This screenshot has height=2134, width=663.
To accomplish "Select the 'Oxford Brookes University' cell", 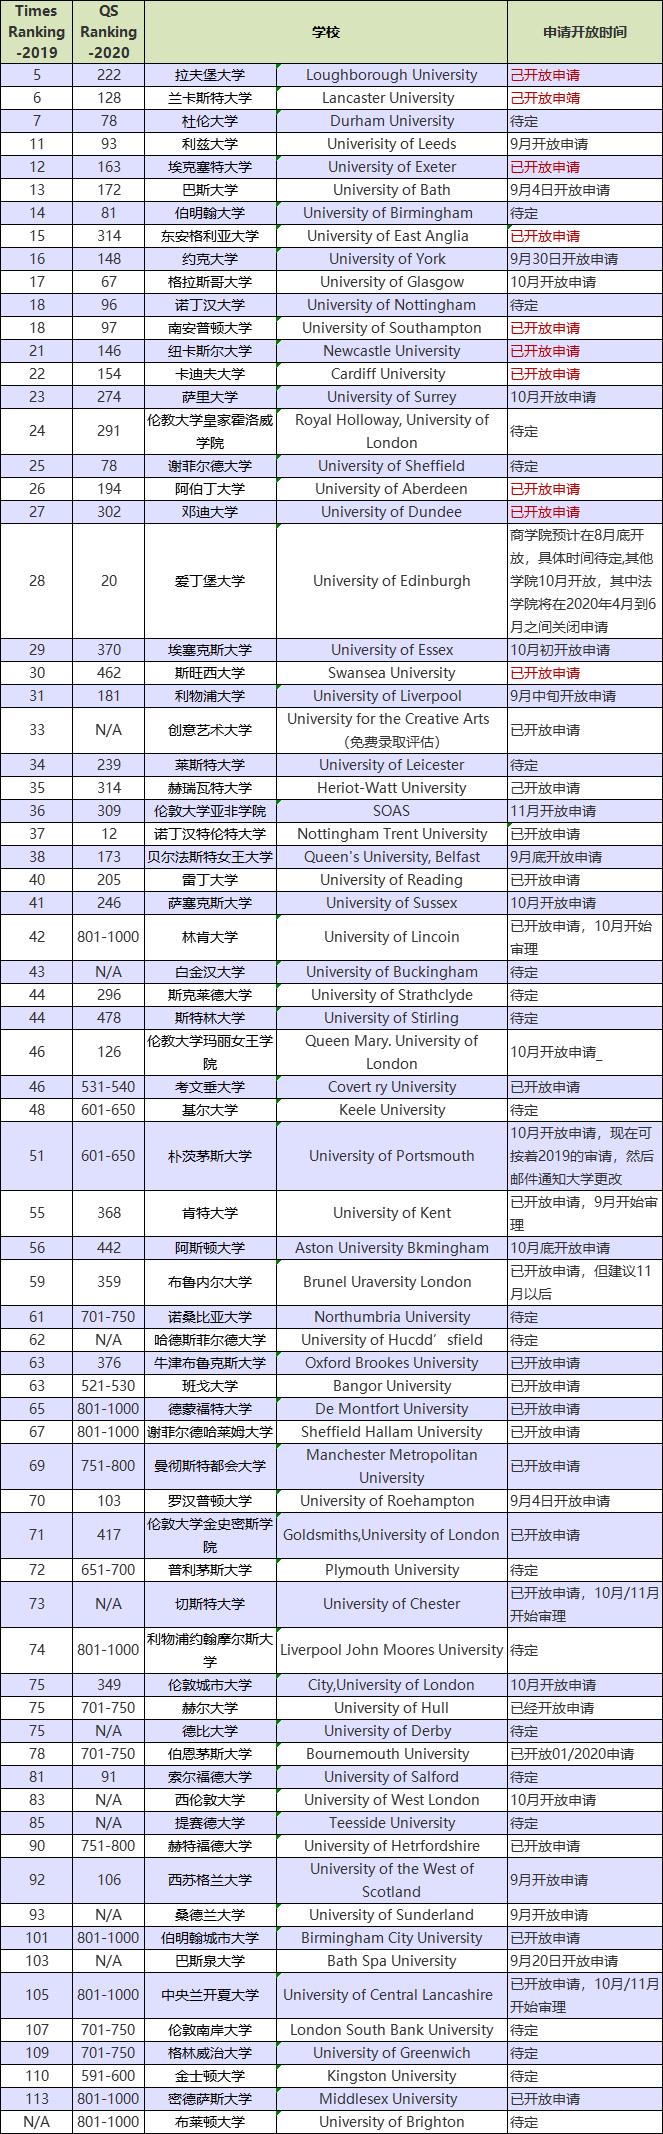I will 392,1363.
